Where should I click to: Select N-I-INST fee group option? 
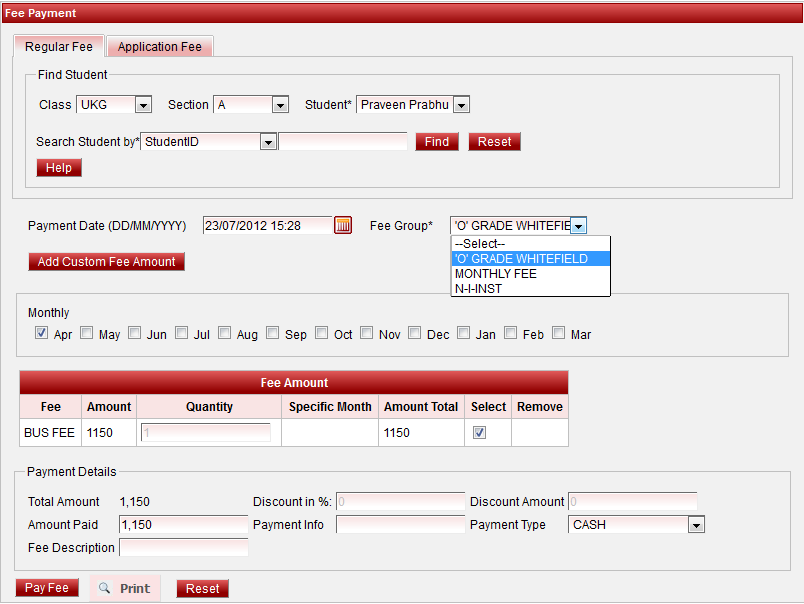[479, 288]
